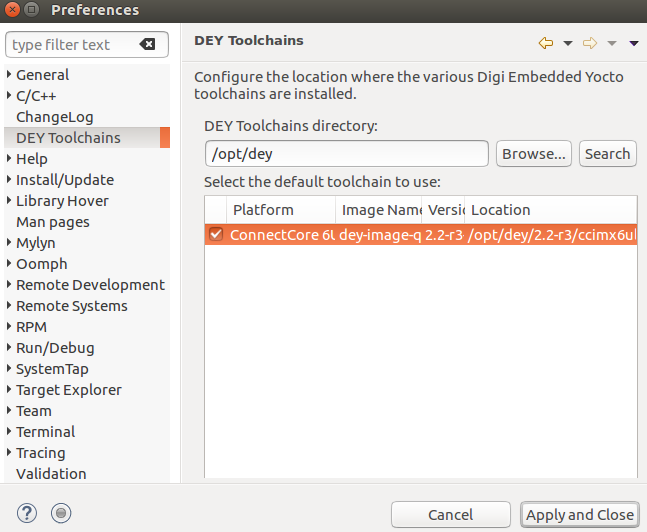Select General in the preferences tree

coord(43,75)
